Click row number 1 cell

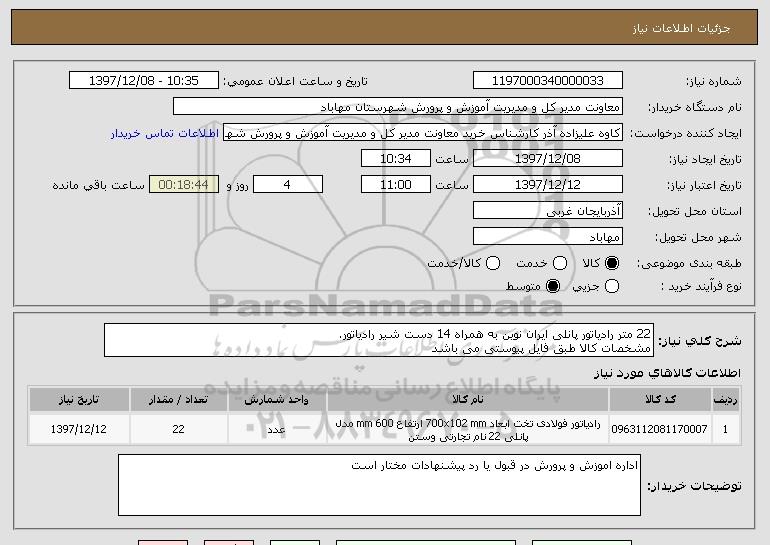(725, 429)
